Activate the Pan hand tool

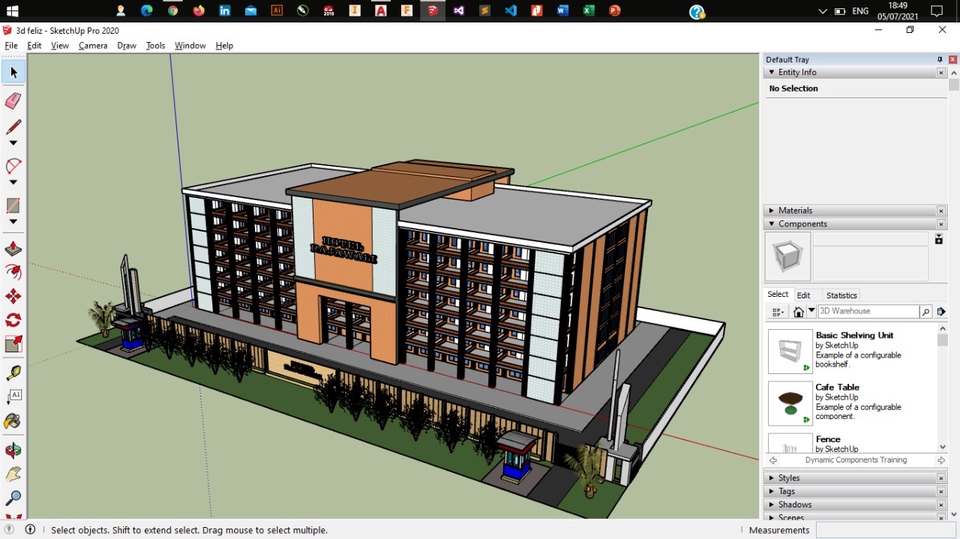tap(13, 474)
